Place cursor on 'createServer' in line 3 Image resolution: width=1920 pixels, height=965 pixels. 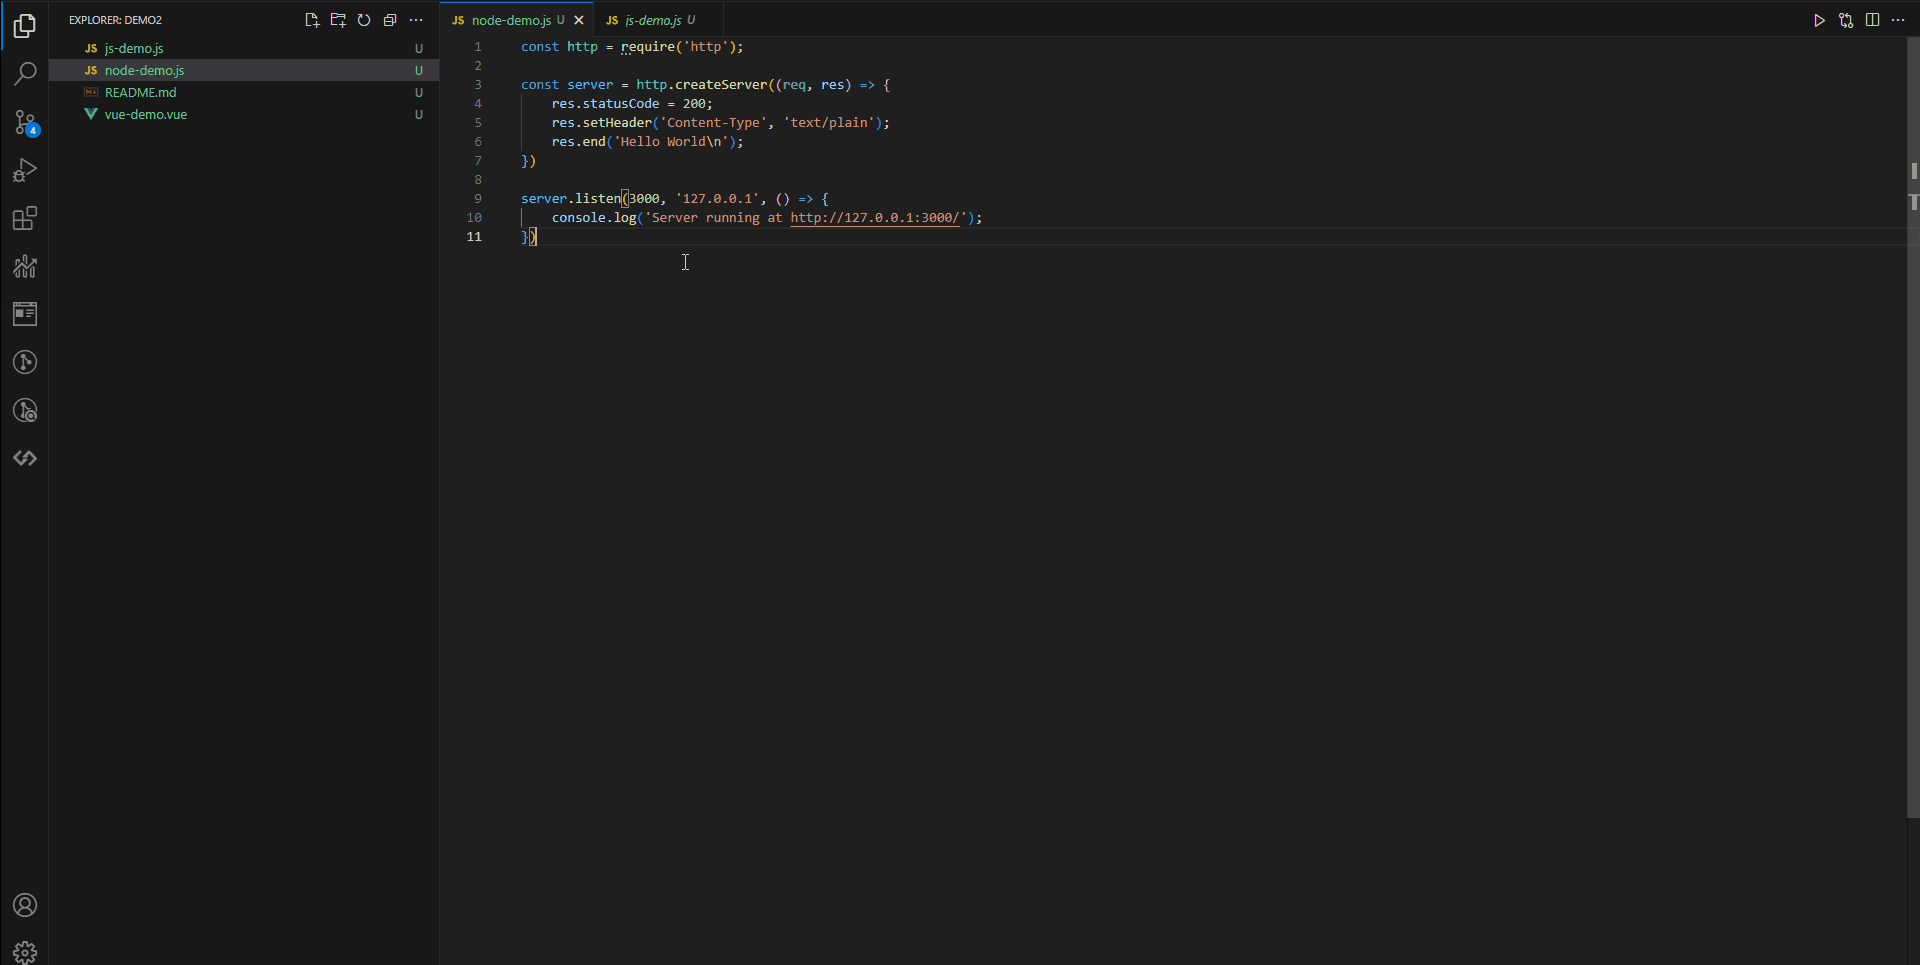[x=720, y=84]
